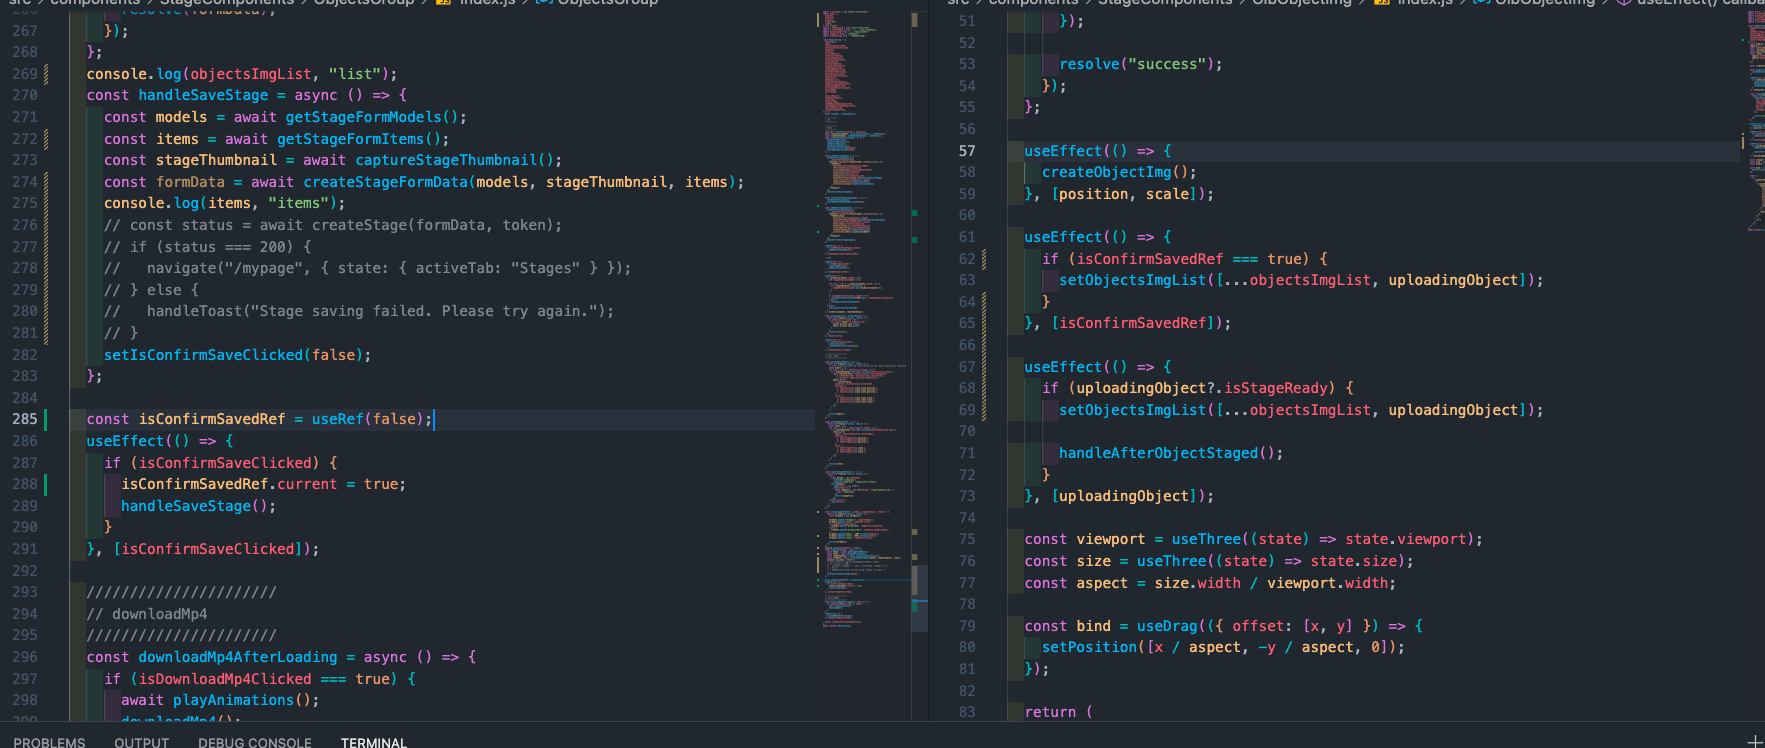
Task: Click 'useRef(false)' on line 285
Action: pos(367,419)
